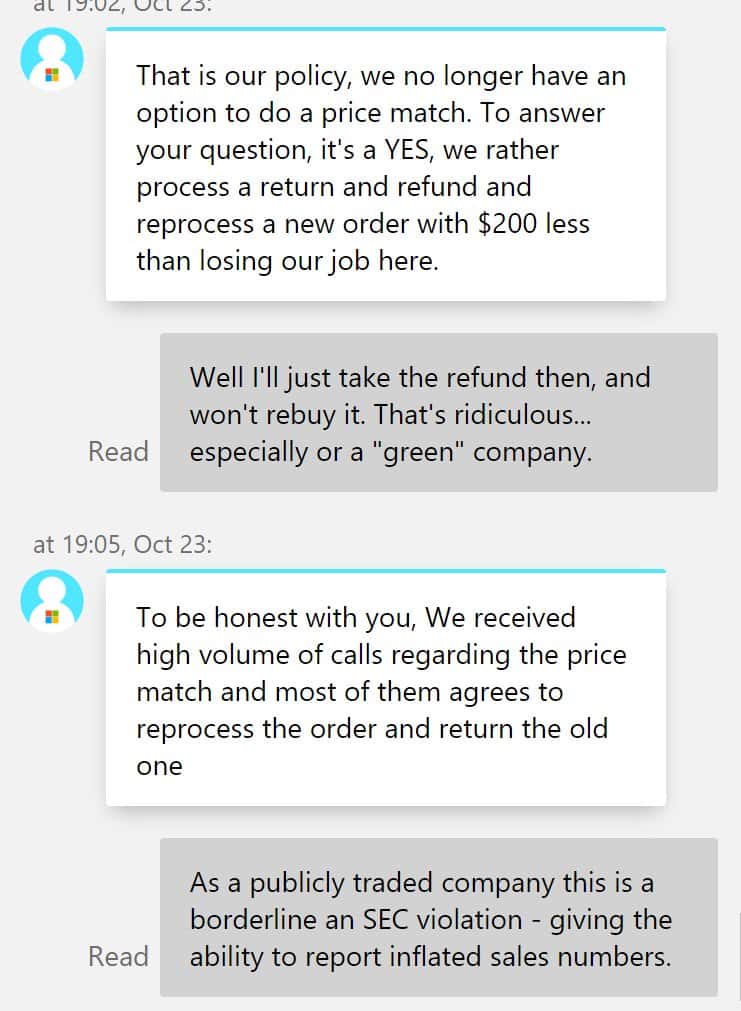
Task: Click the Read receipt beside the SEC violation reply
Action: click(118, 956)
